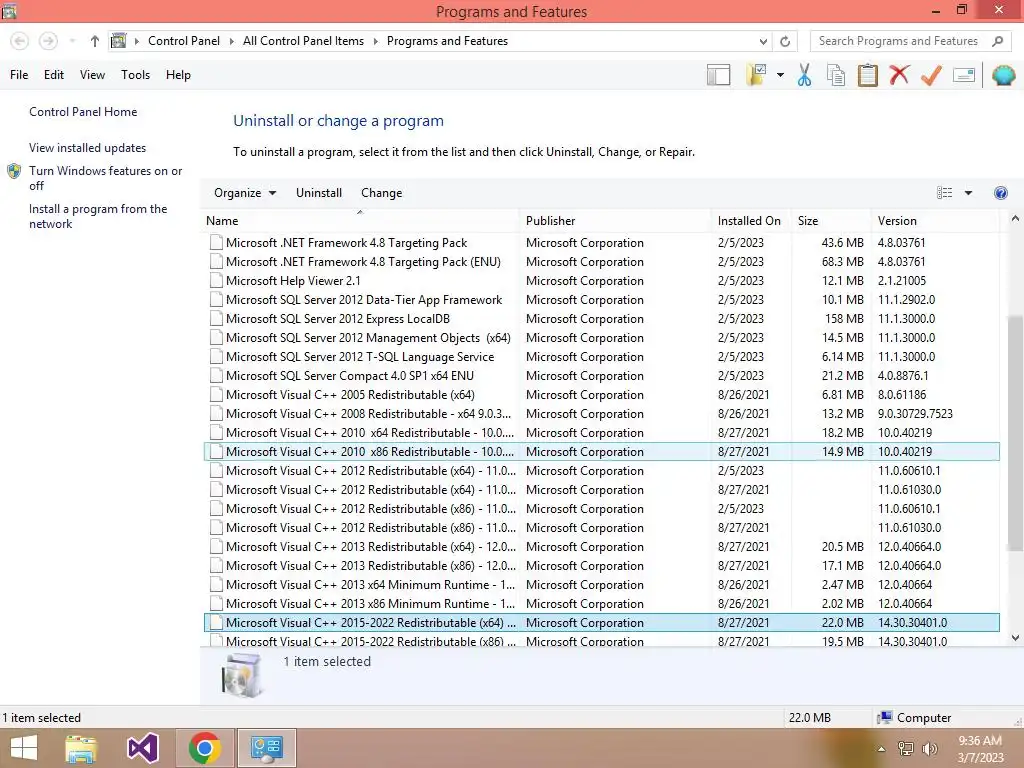This screenshot has width=1024, height=768.
Task: Click icon of .NET Framework 4.8 Targeting Pack (ENU)
Action: 216,262
